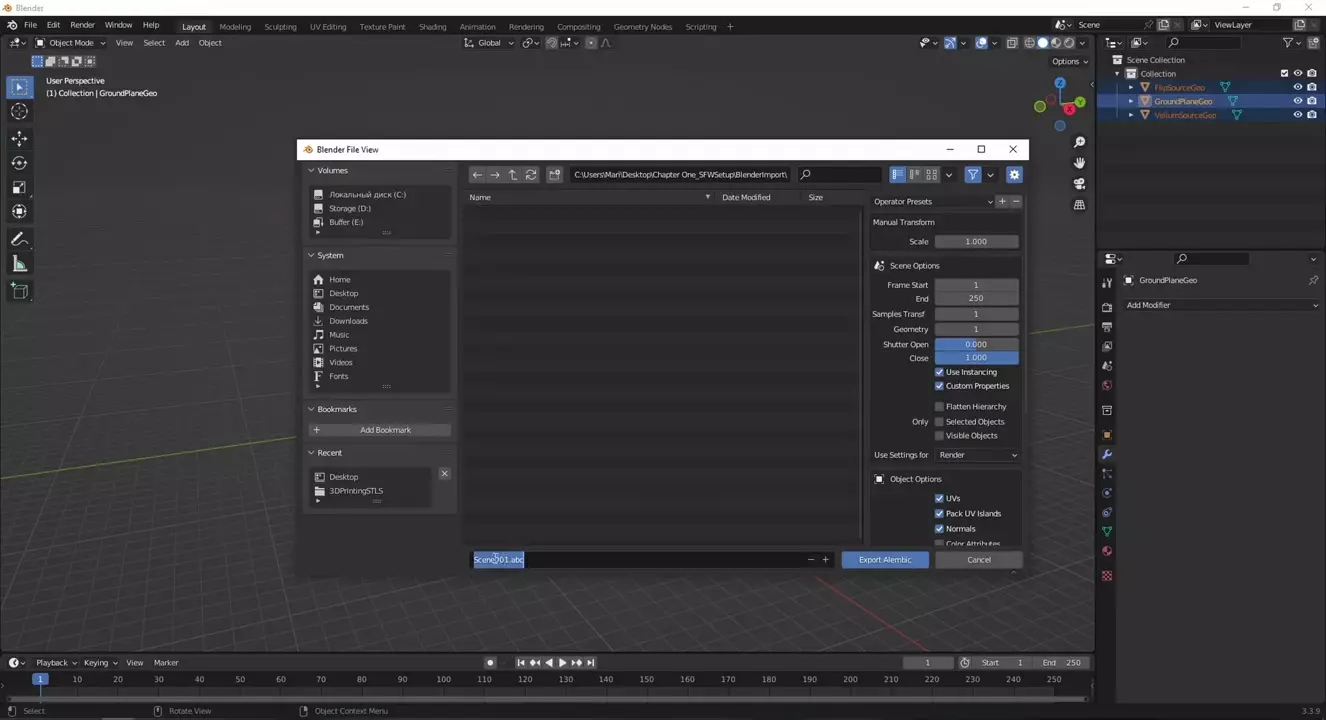Open the Geometry Nodes workspace tab
The width and height of the screenshot is (1326, 720).
point(642,27)
